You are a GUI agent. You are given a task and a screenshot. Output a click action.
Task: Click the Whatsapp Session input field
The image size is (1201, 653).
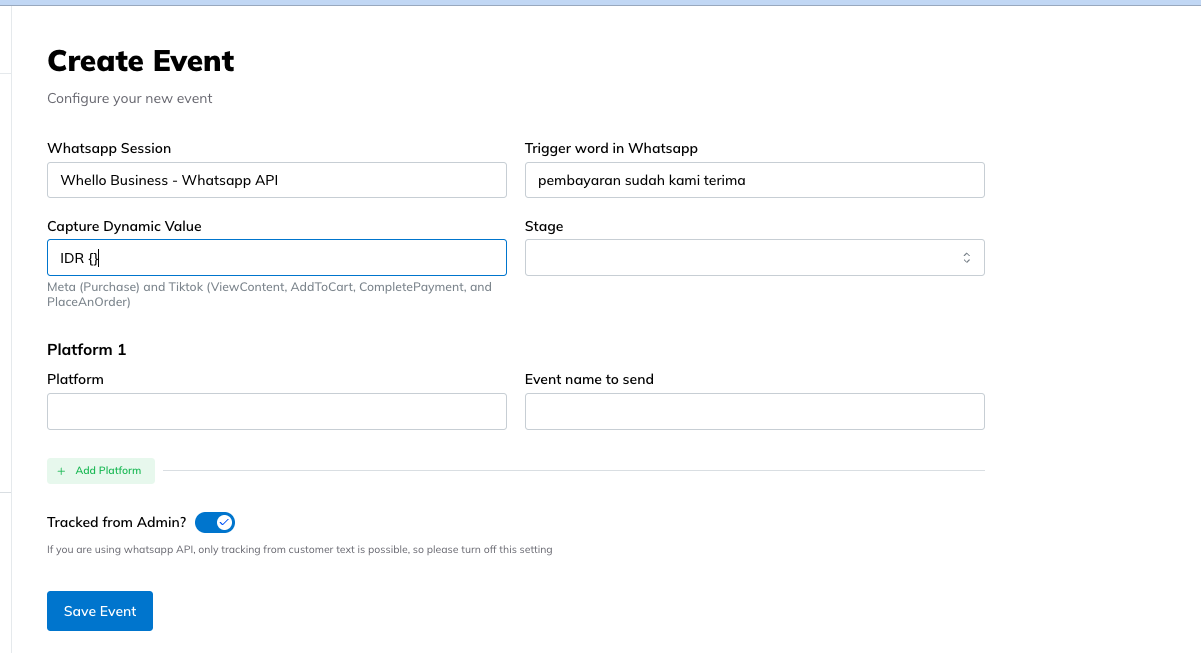pyautogui.click(x=276, y=180)
